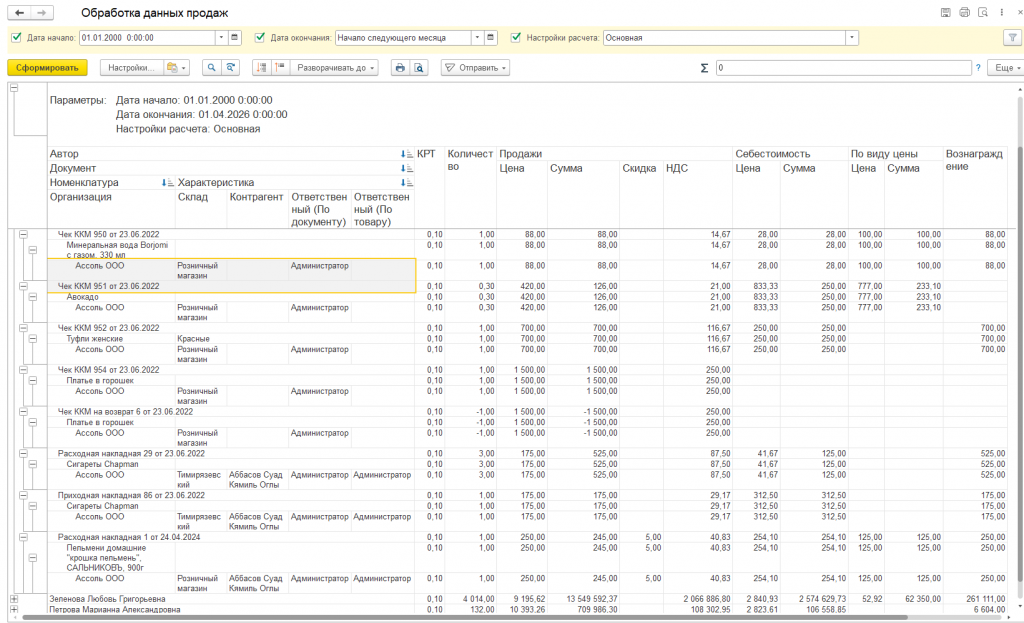The image size is (1024, 623).
Task: Click the Find (magnifier) icon in toolbar
Action: [x=212, y=68]
